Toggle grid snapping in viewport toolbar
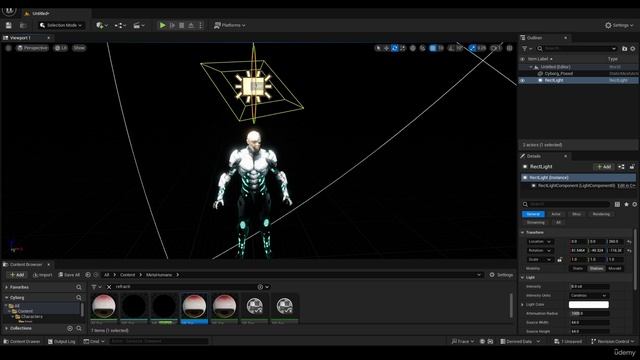This screenshot has height=360, width=640. click(x=433, y=48)
